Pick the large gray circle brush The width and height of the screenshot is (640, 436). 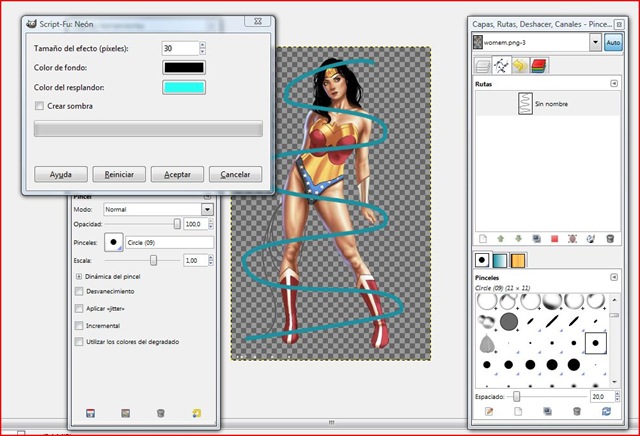pyautogui.click(x=509, y=322)
